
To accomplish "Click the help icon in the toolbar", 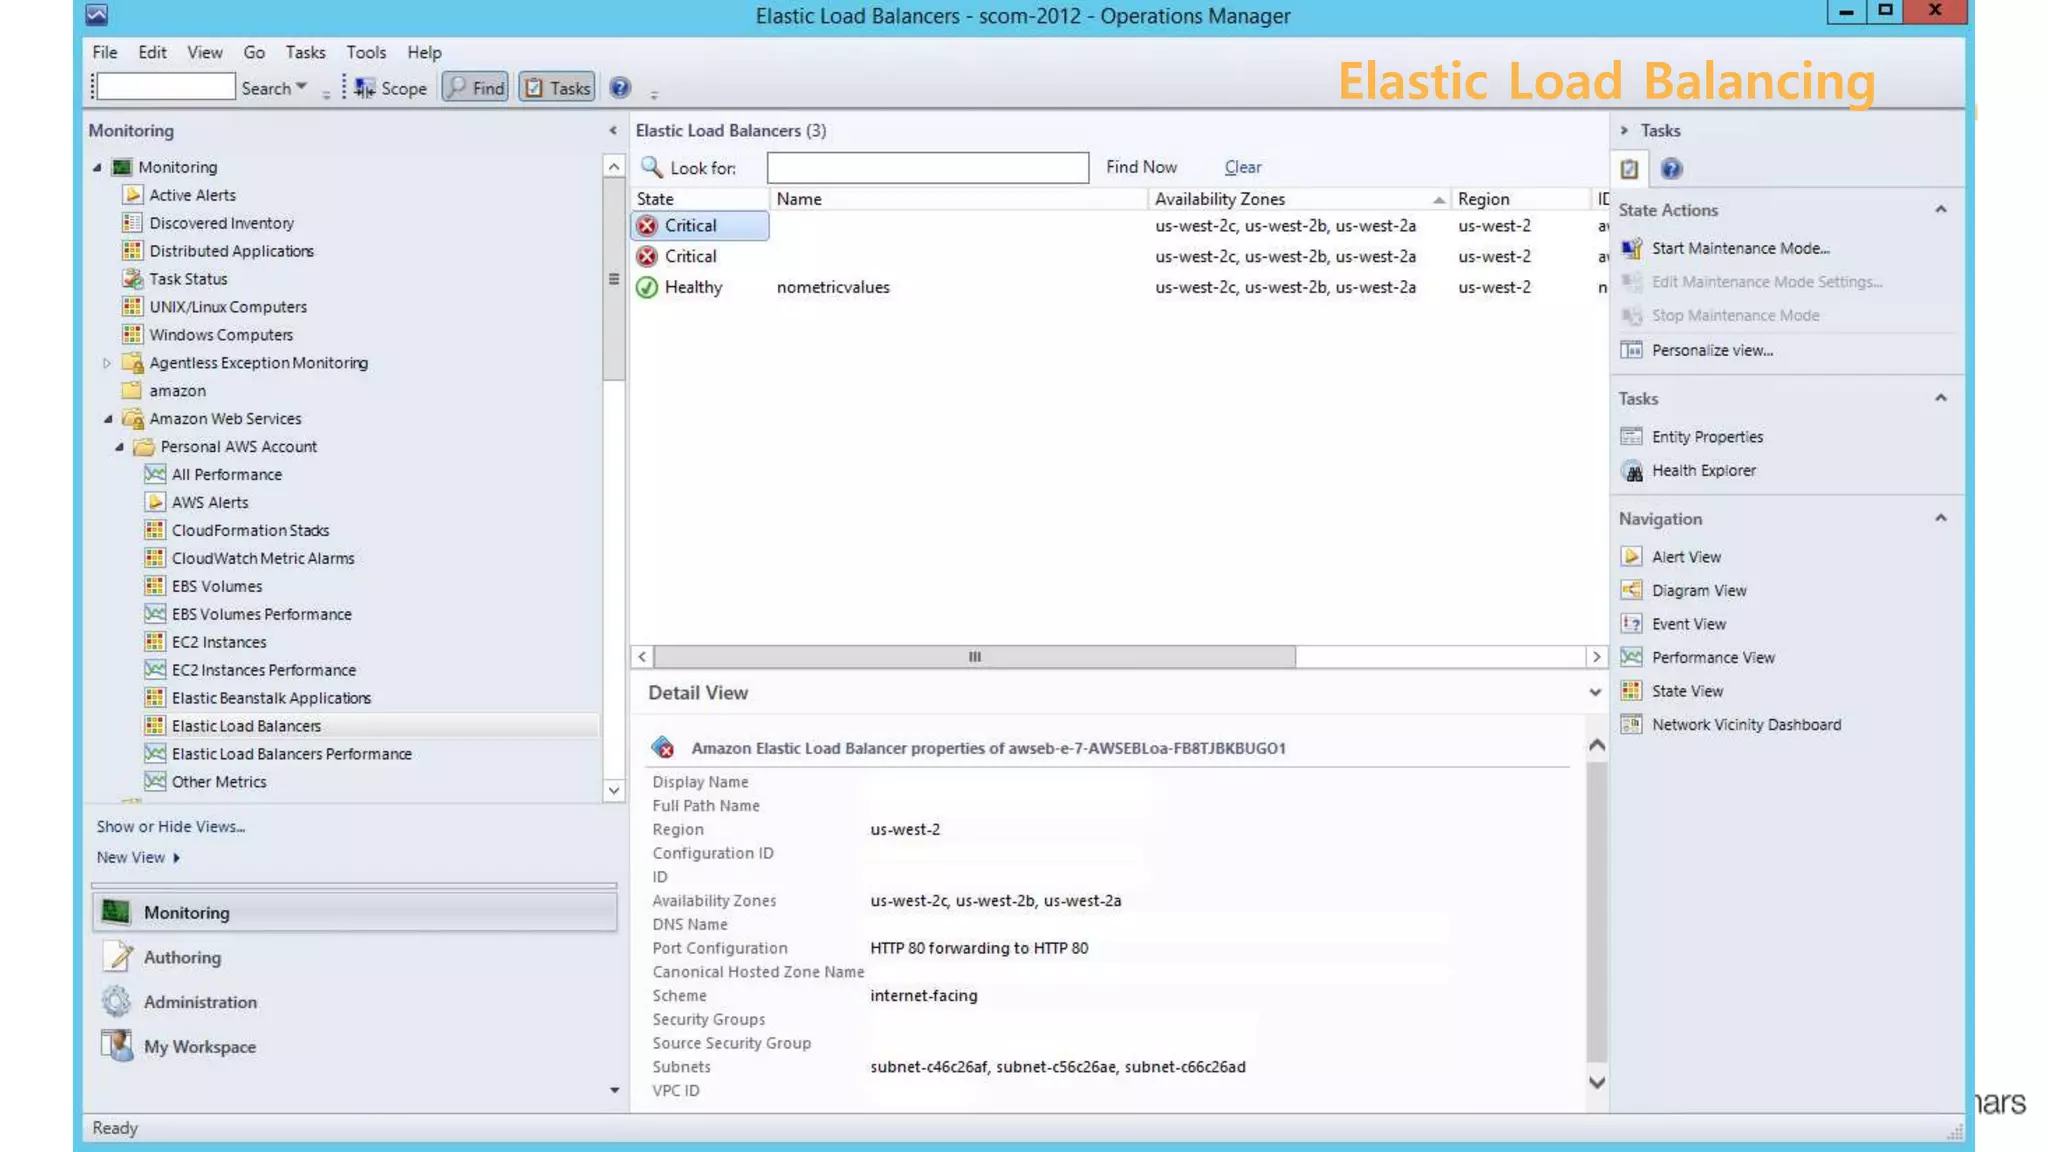I will click(x=620, y=88).
